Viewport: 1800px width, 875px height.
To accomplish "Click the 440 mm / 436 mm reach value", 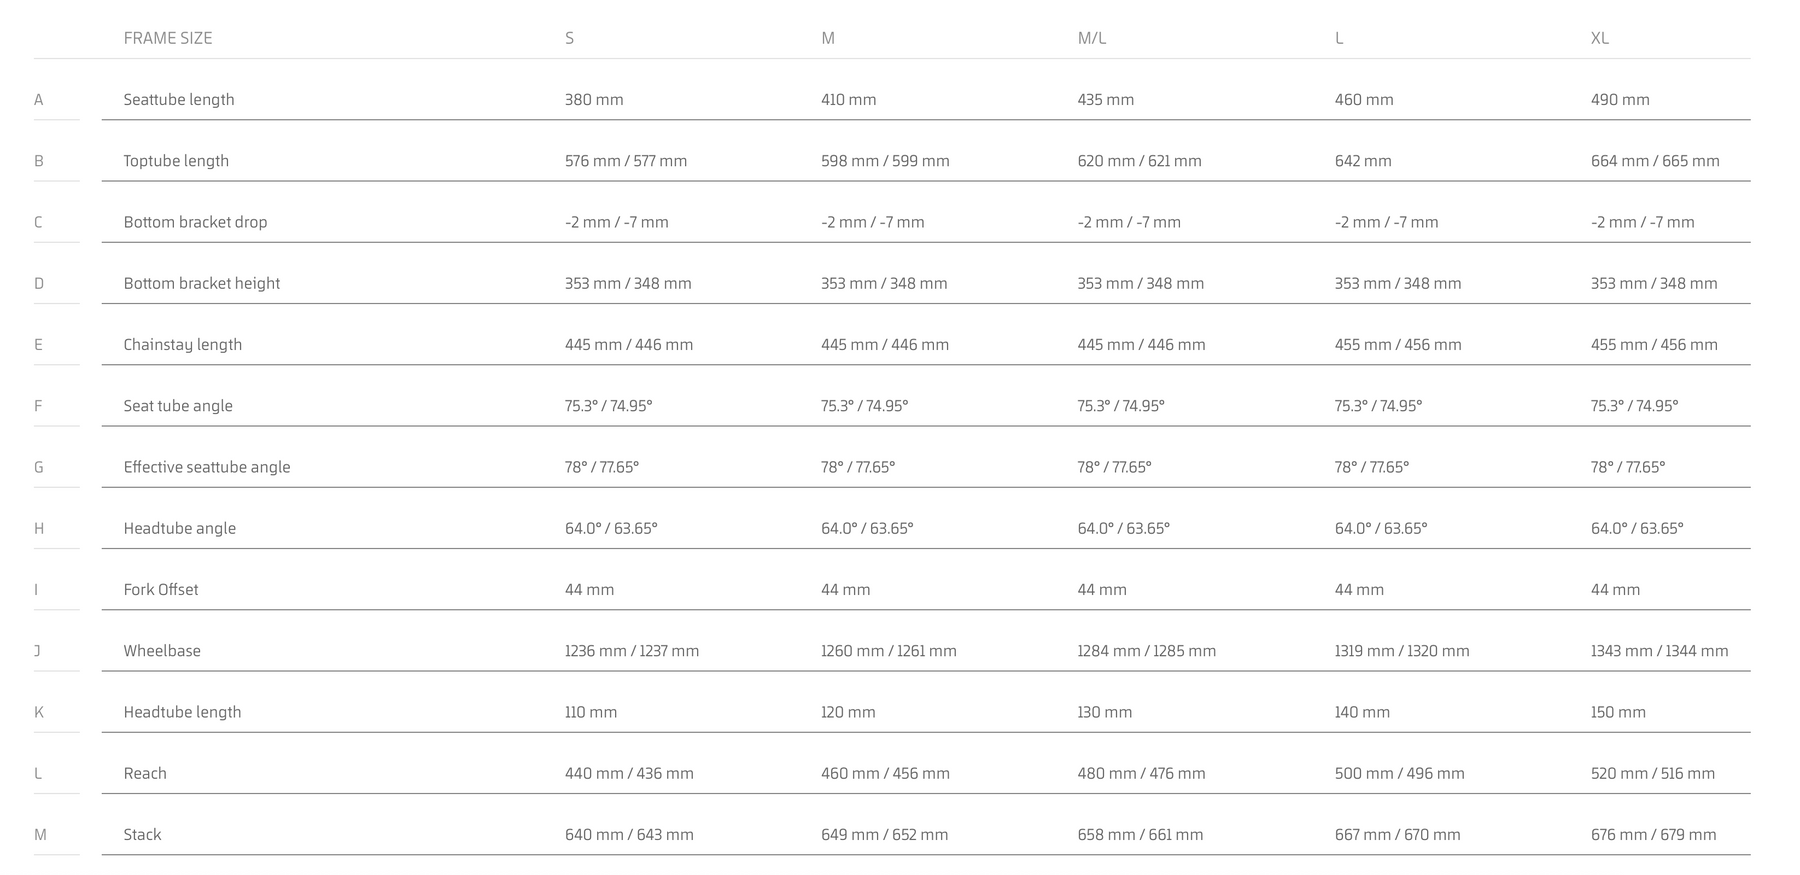I will (629, 773).
